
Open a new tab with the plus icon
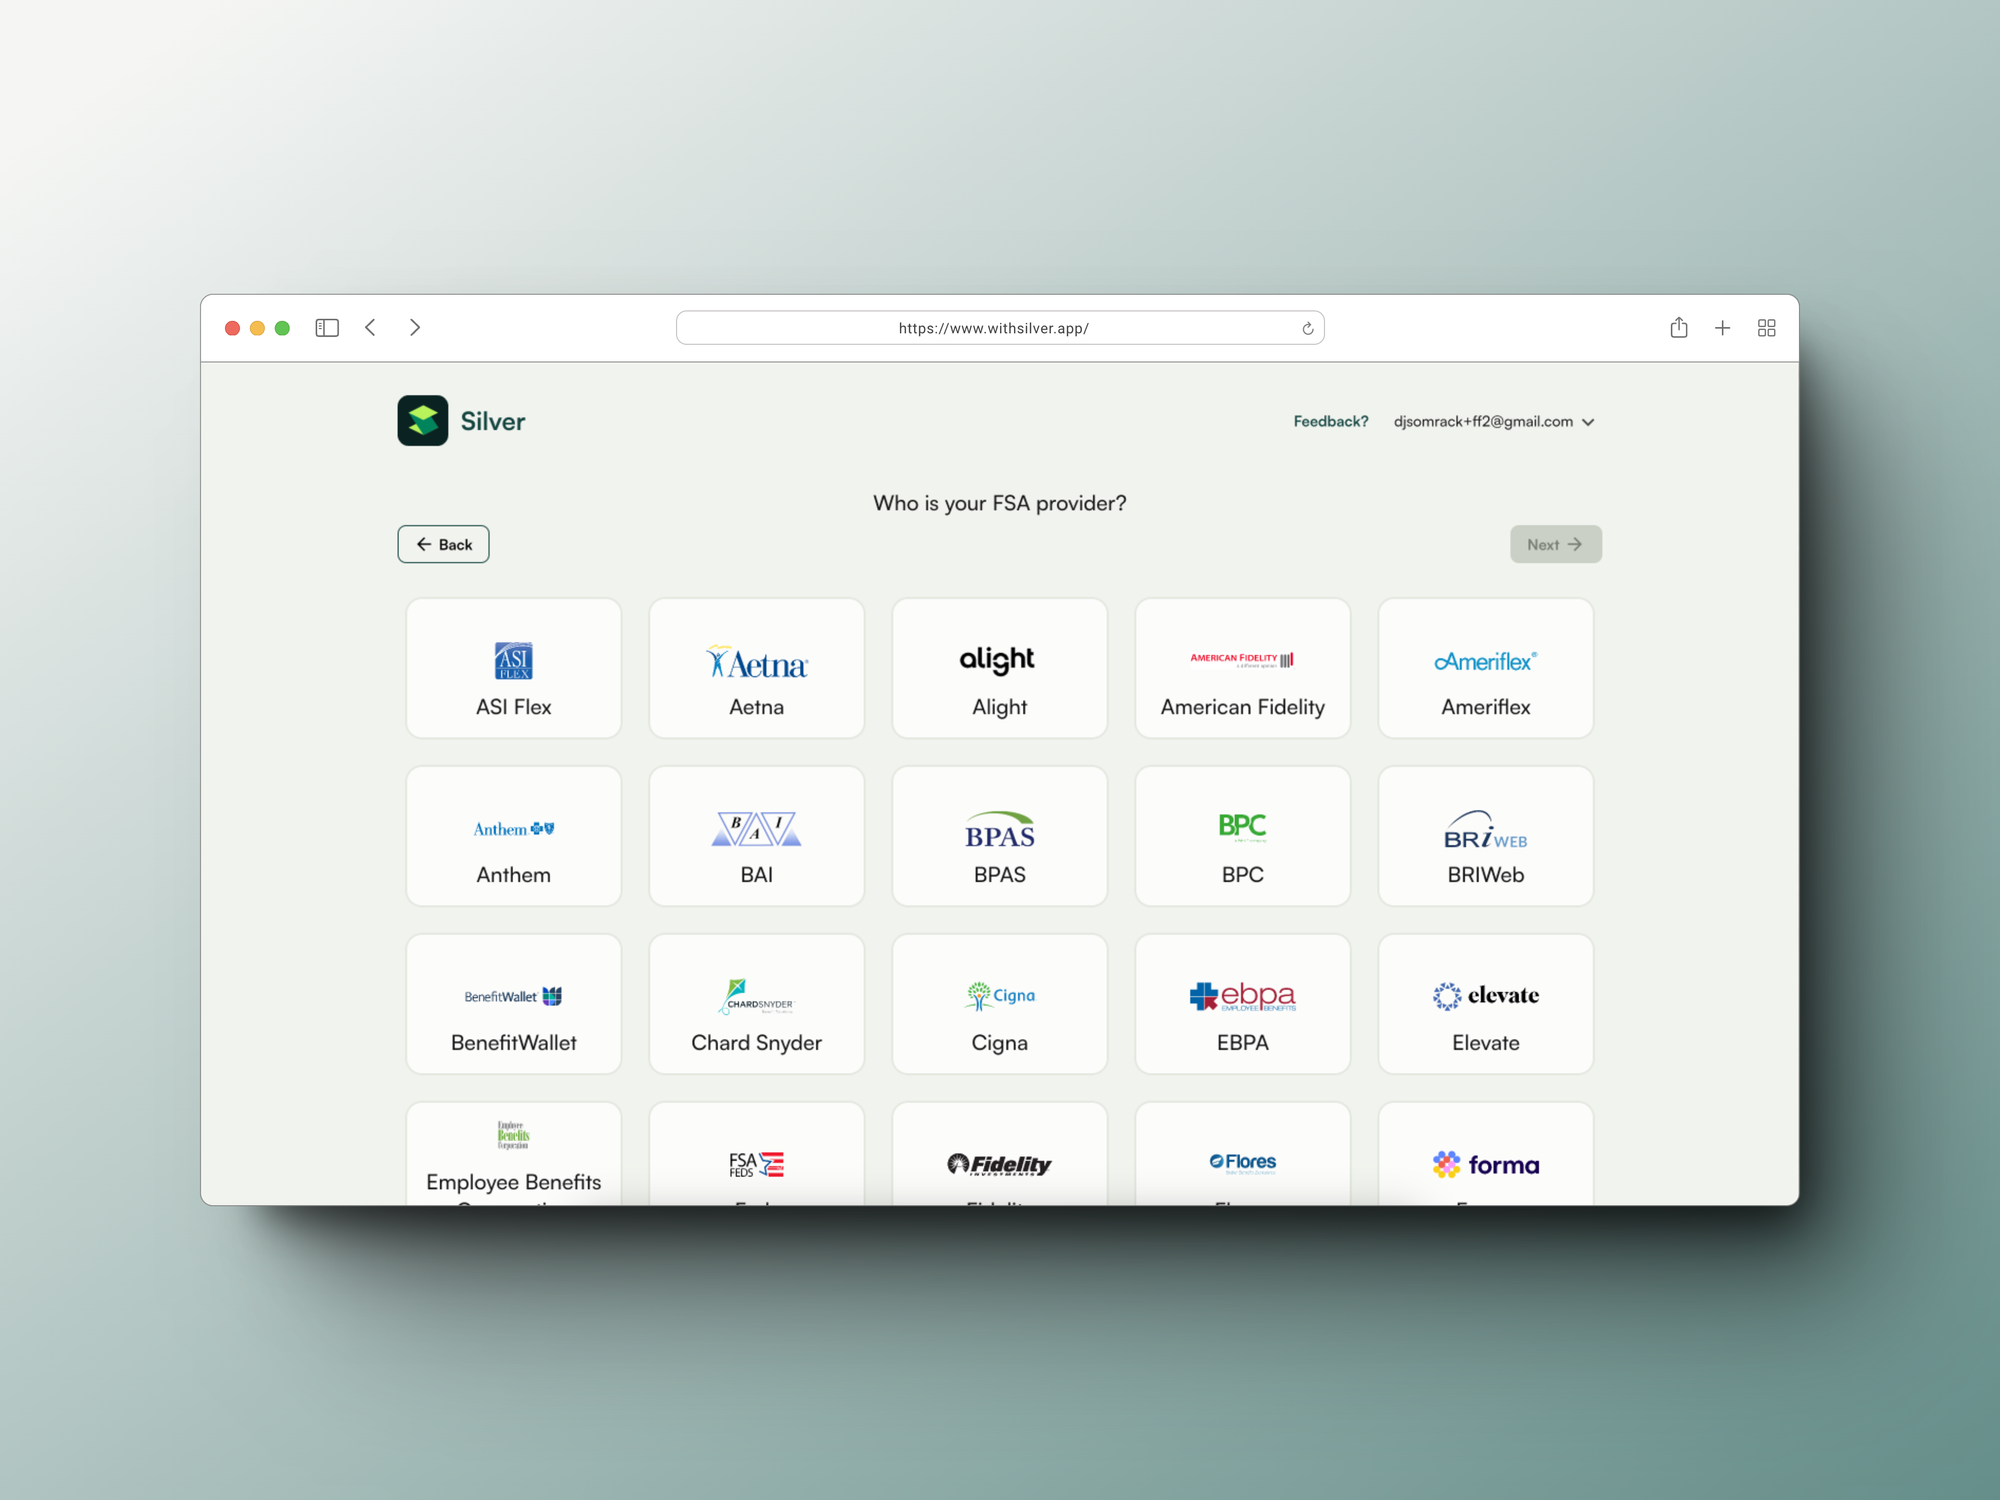[x=1722, y=328]
